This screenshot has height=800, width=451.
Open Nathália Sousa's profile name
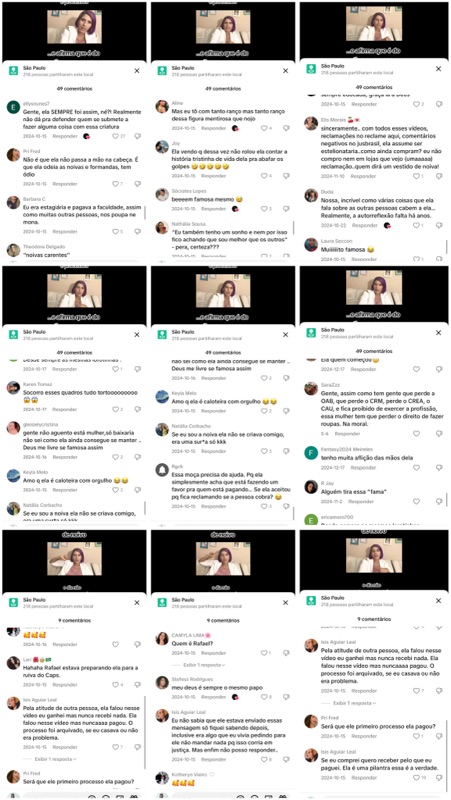tap(188, 223)
